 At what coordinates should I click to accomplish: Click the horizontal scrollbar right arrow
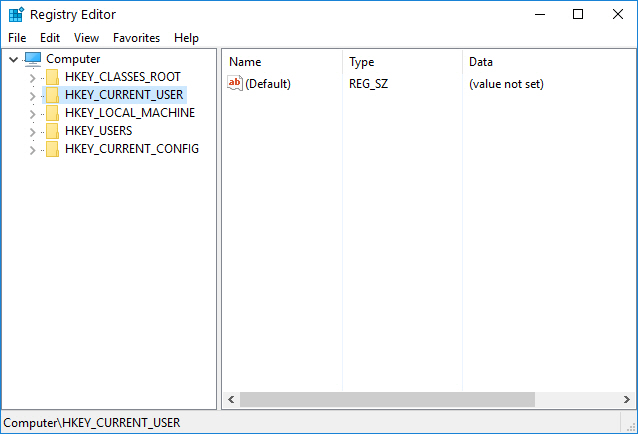click(627, 399)
